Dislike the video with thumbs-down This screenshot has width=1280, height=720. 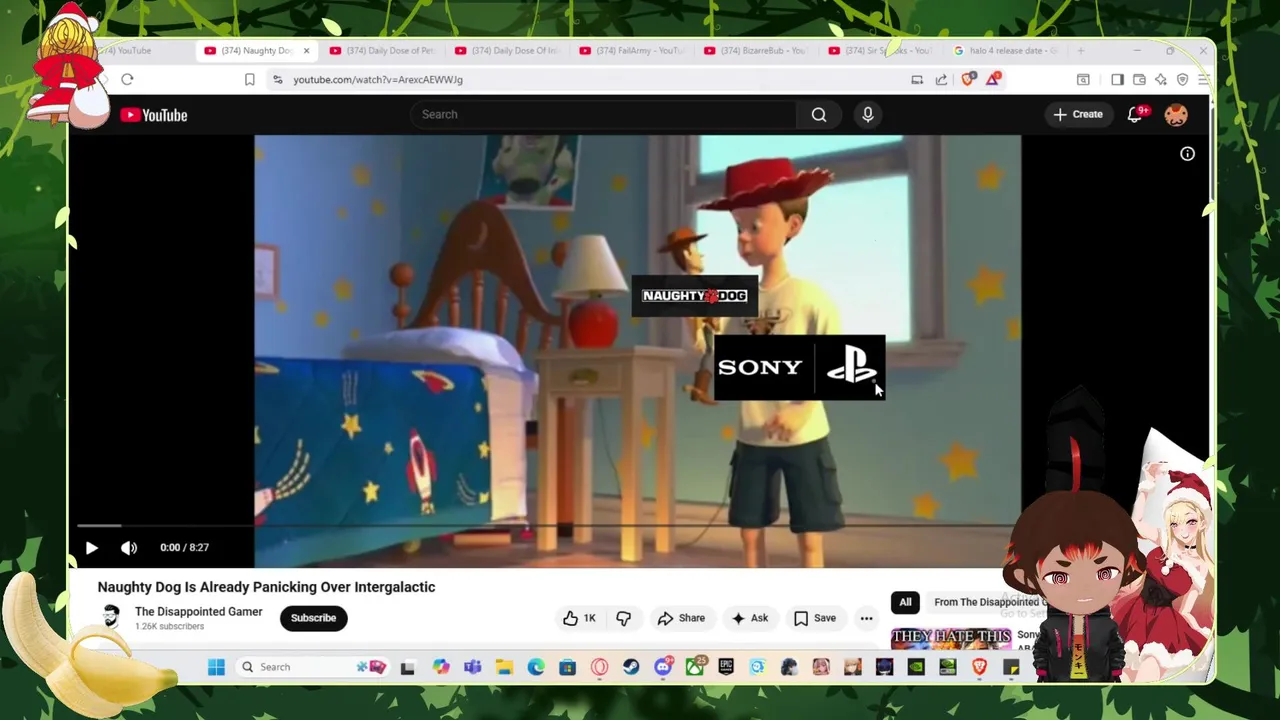click(624, 618)
